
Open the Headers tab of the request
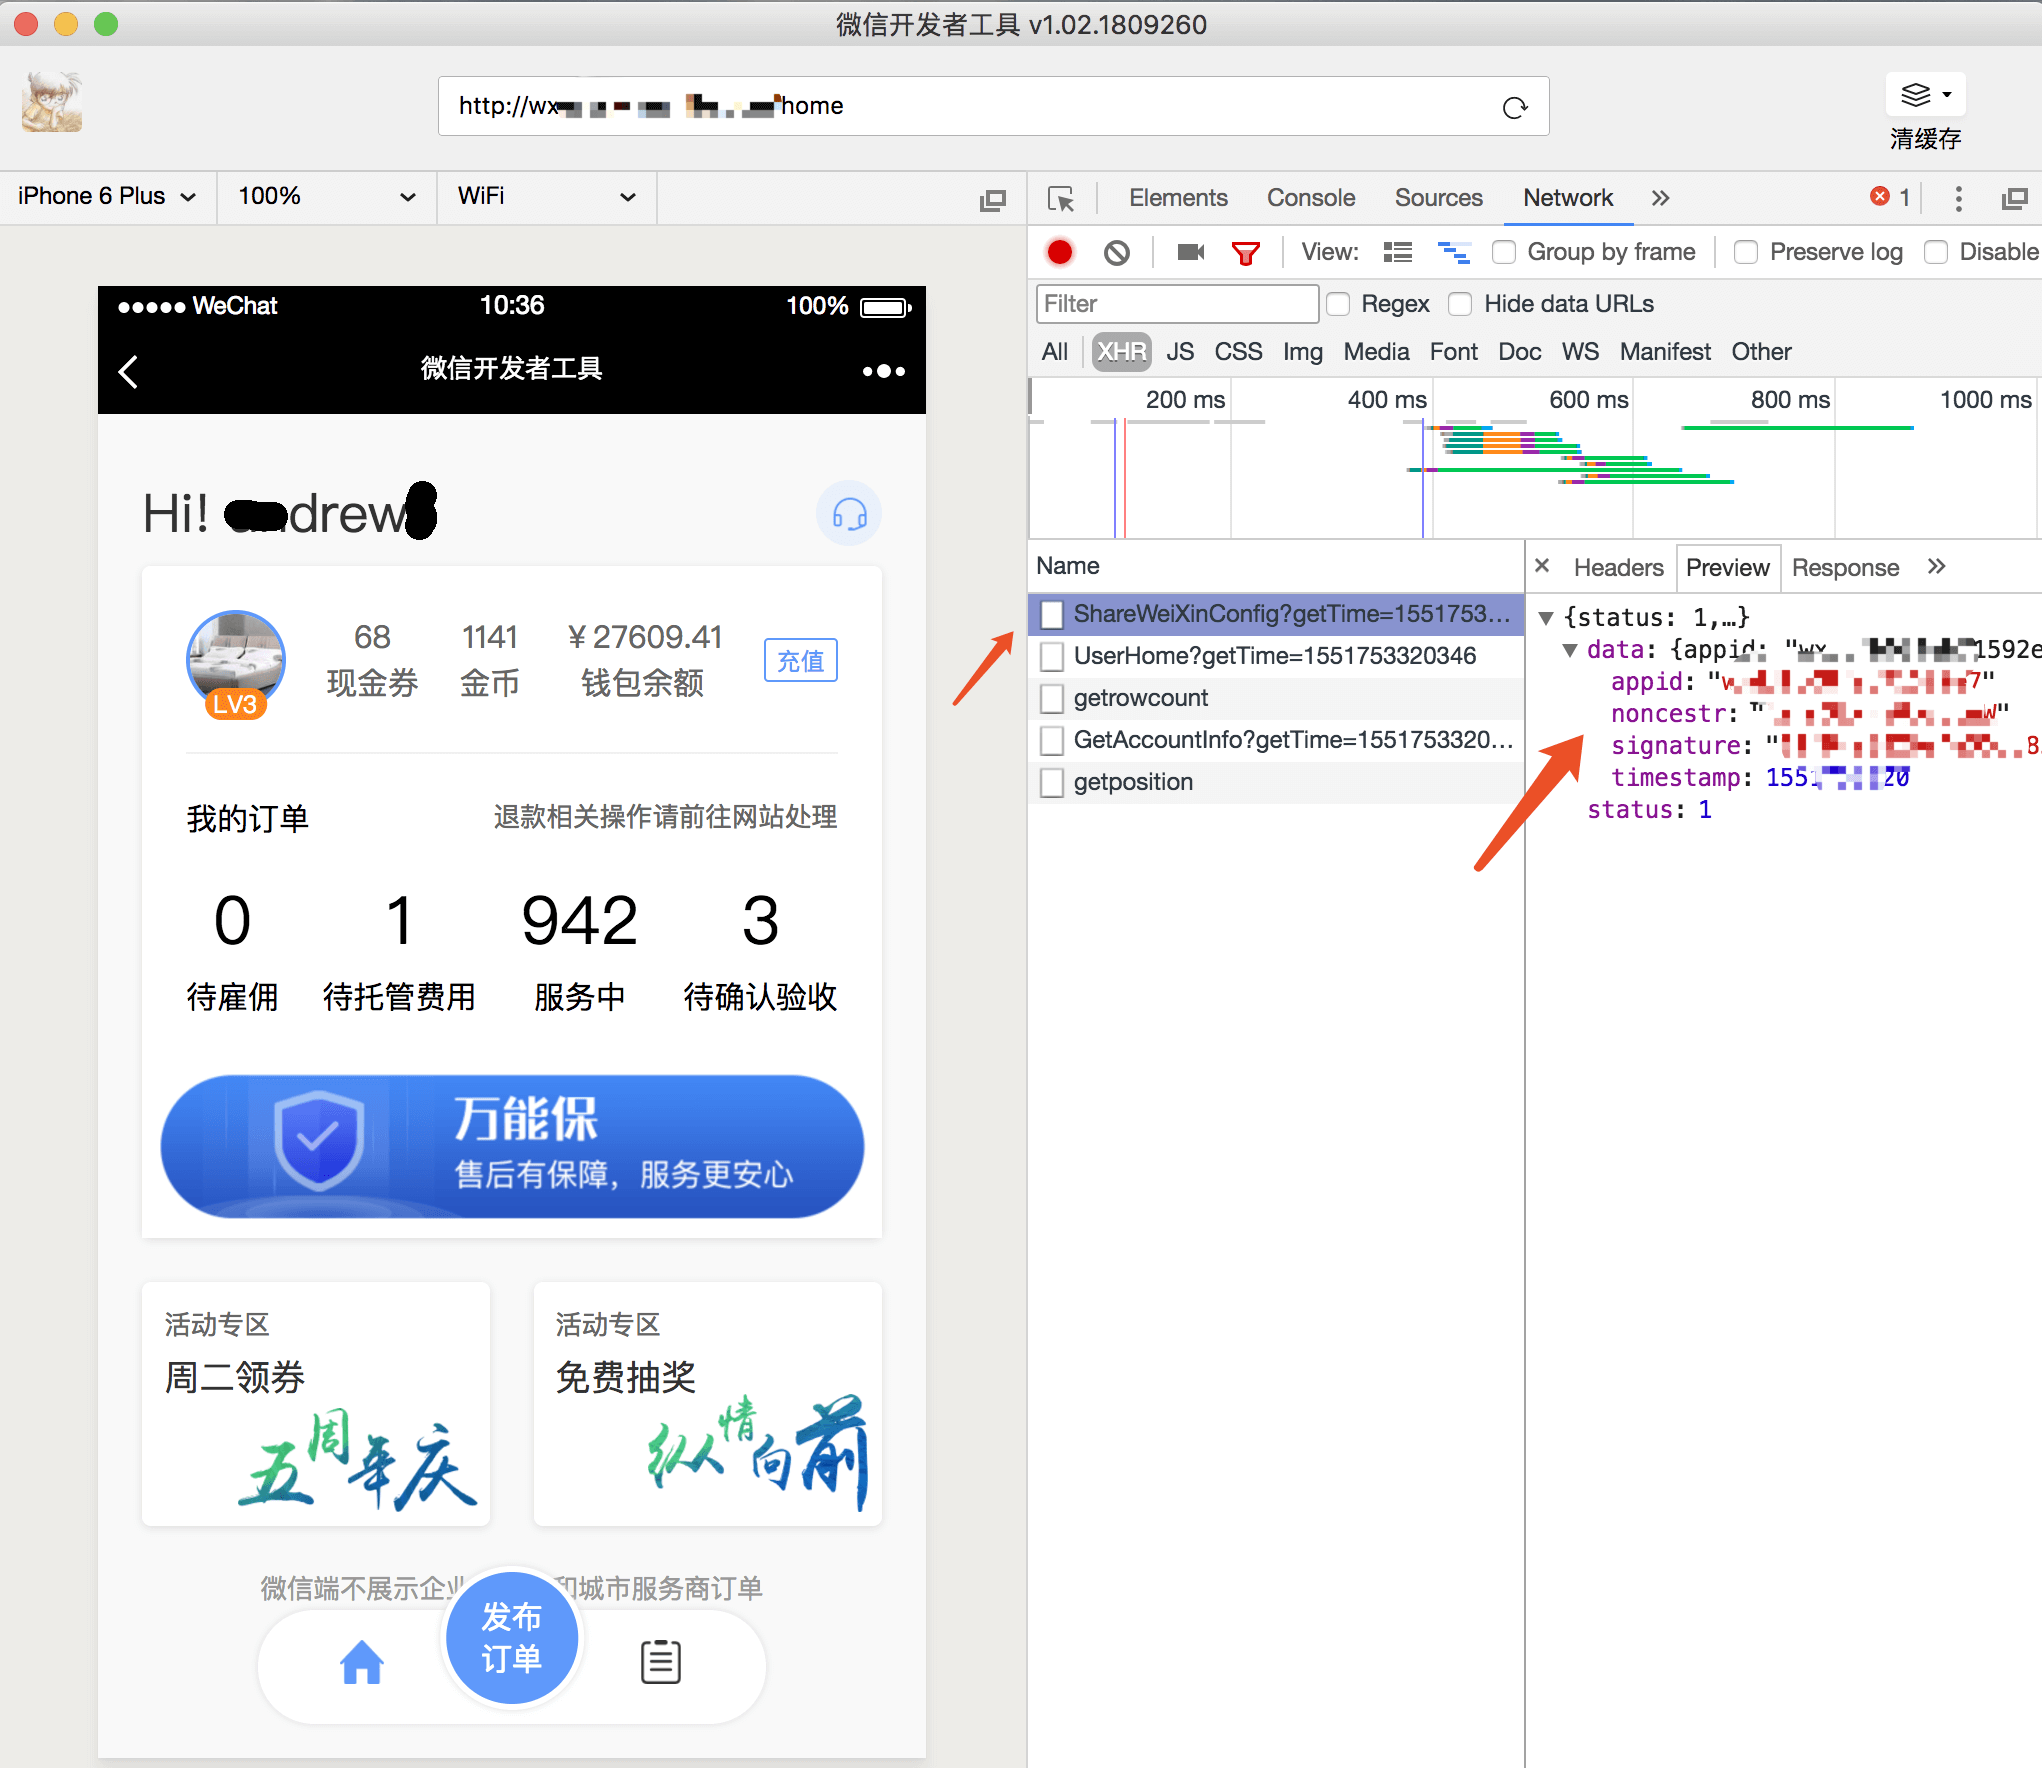(x=1618, y=567)
